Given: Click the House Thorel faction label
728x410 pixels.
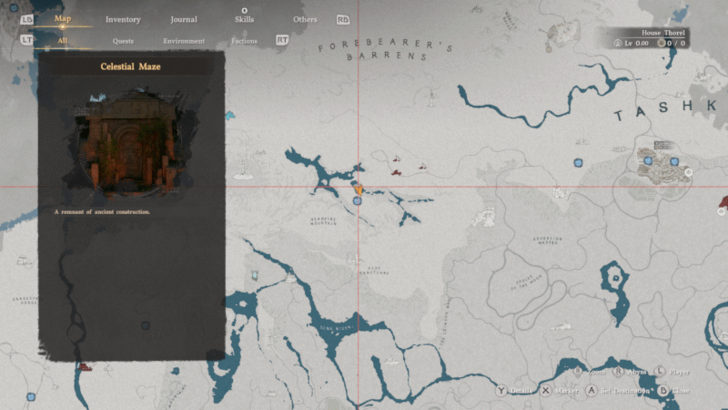Looking at the screenshot, I should click(663, 33).
